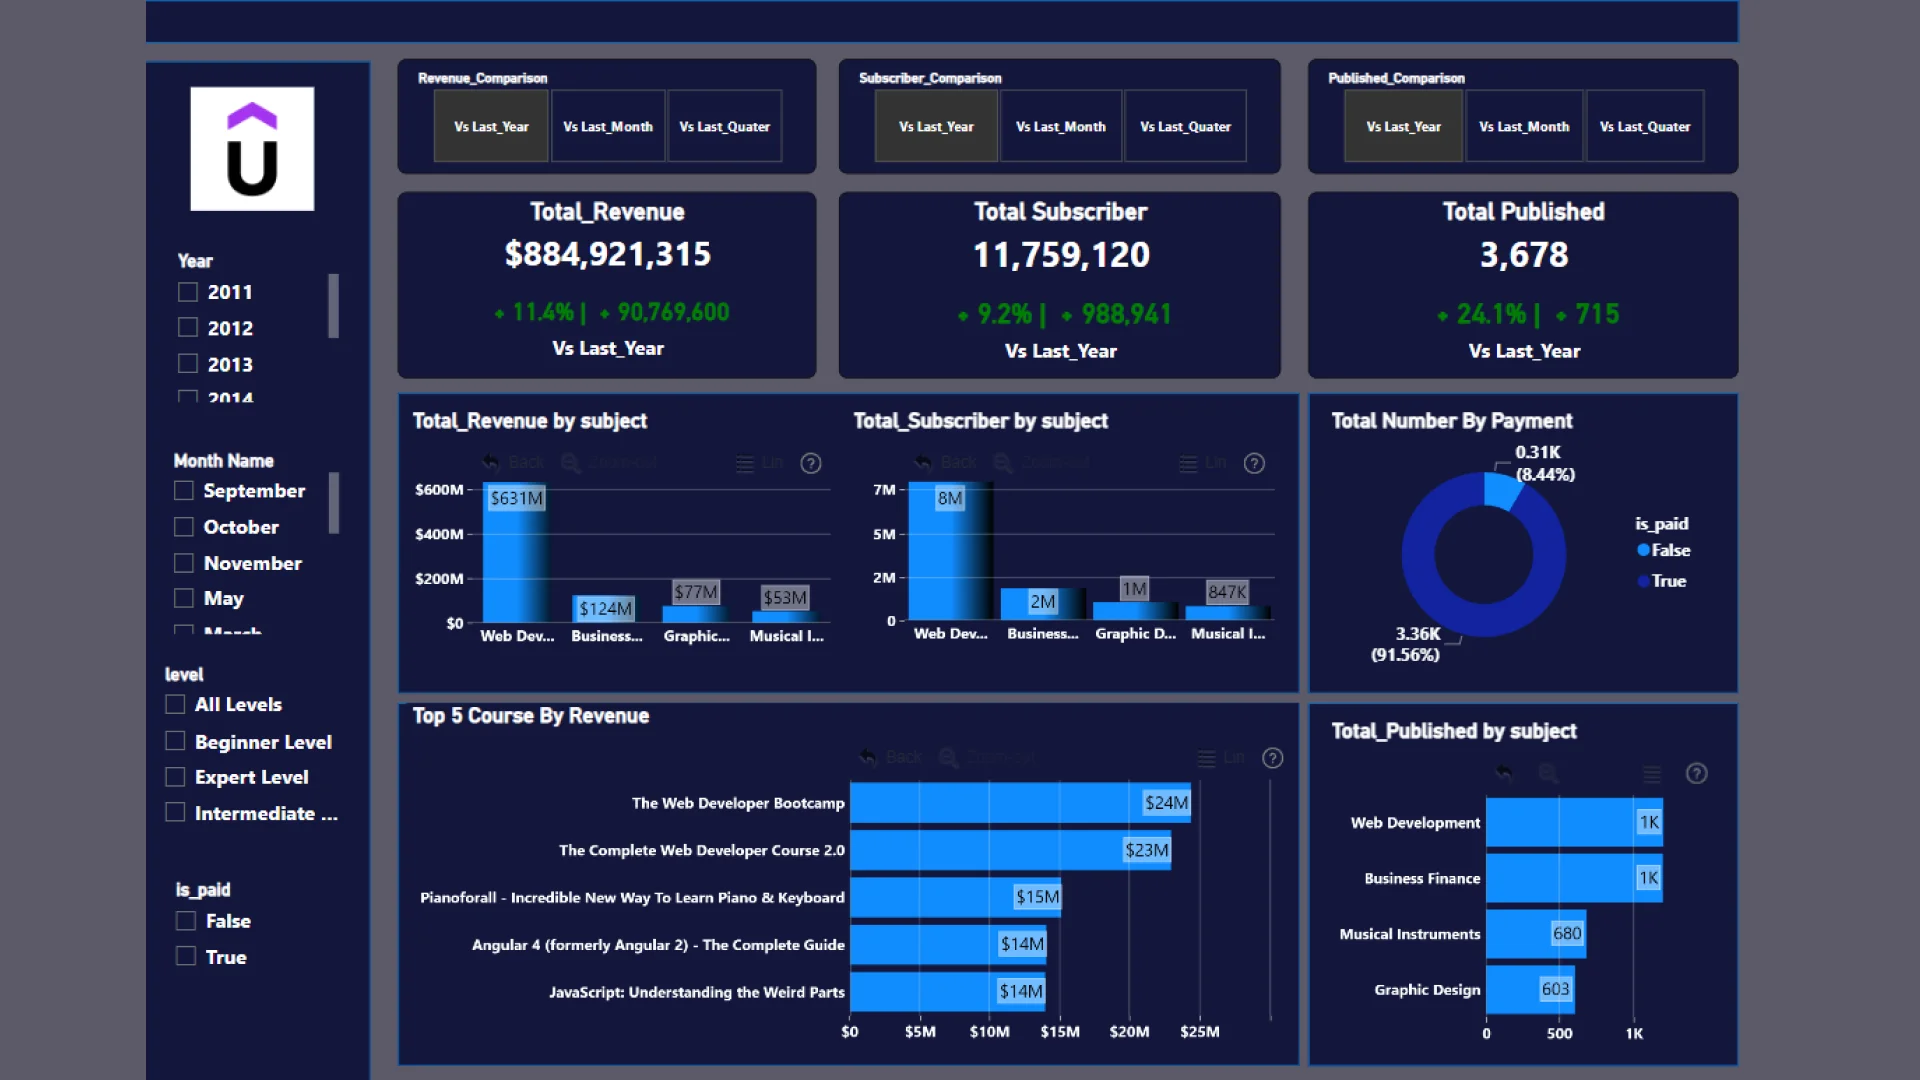Tick the September month checkbox
The image size is (1920, 1080).
(x=183, y=490)
